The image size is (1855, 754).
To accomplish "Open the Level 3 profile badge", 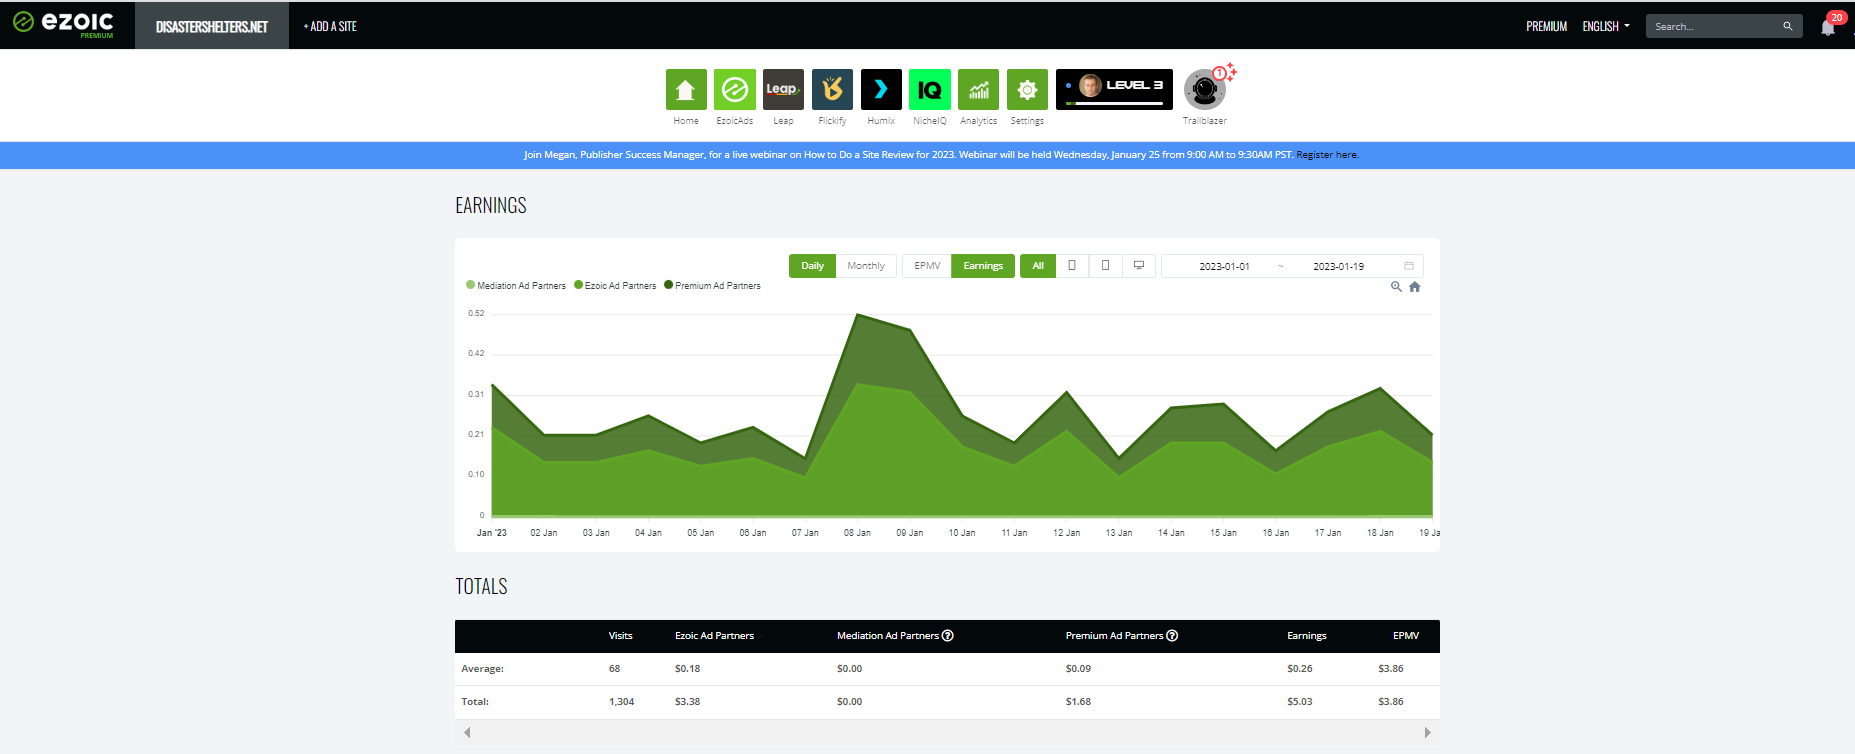I will pyautogui.click(x=1114, y=89).
